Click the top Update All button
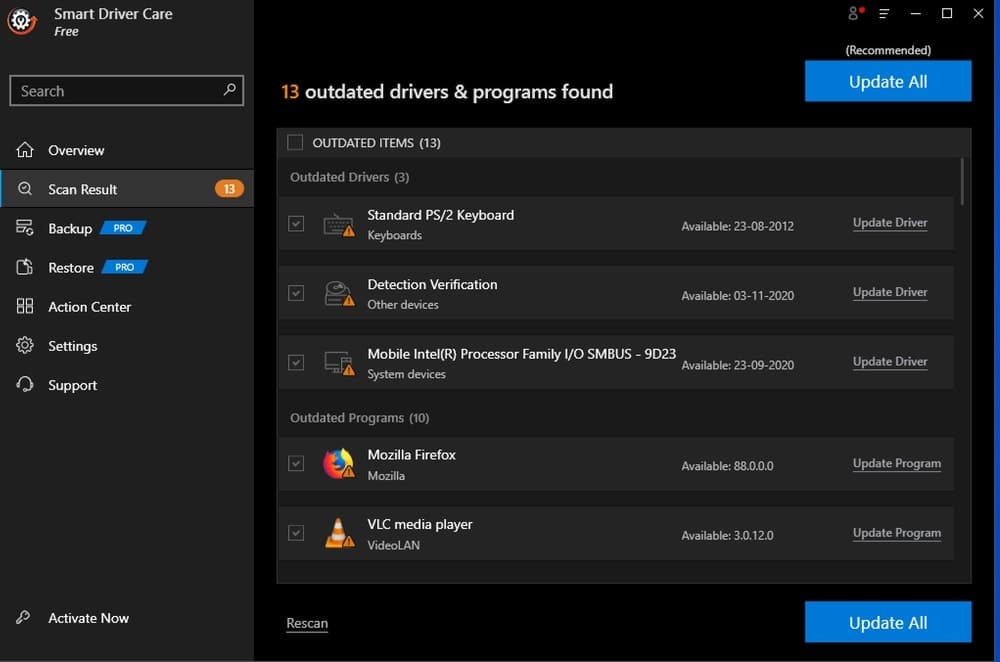This screenshot has width=1000, height=662. pyautogui.click(x=888, y=81)
